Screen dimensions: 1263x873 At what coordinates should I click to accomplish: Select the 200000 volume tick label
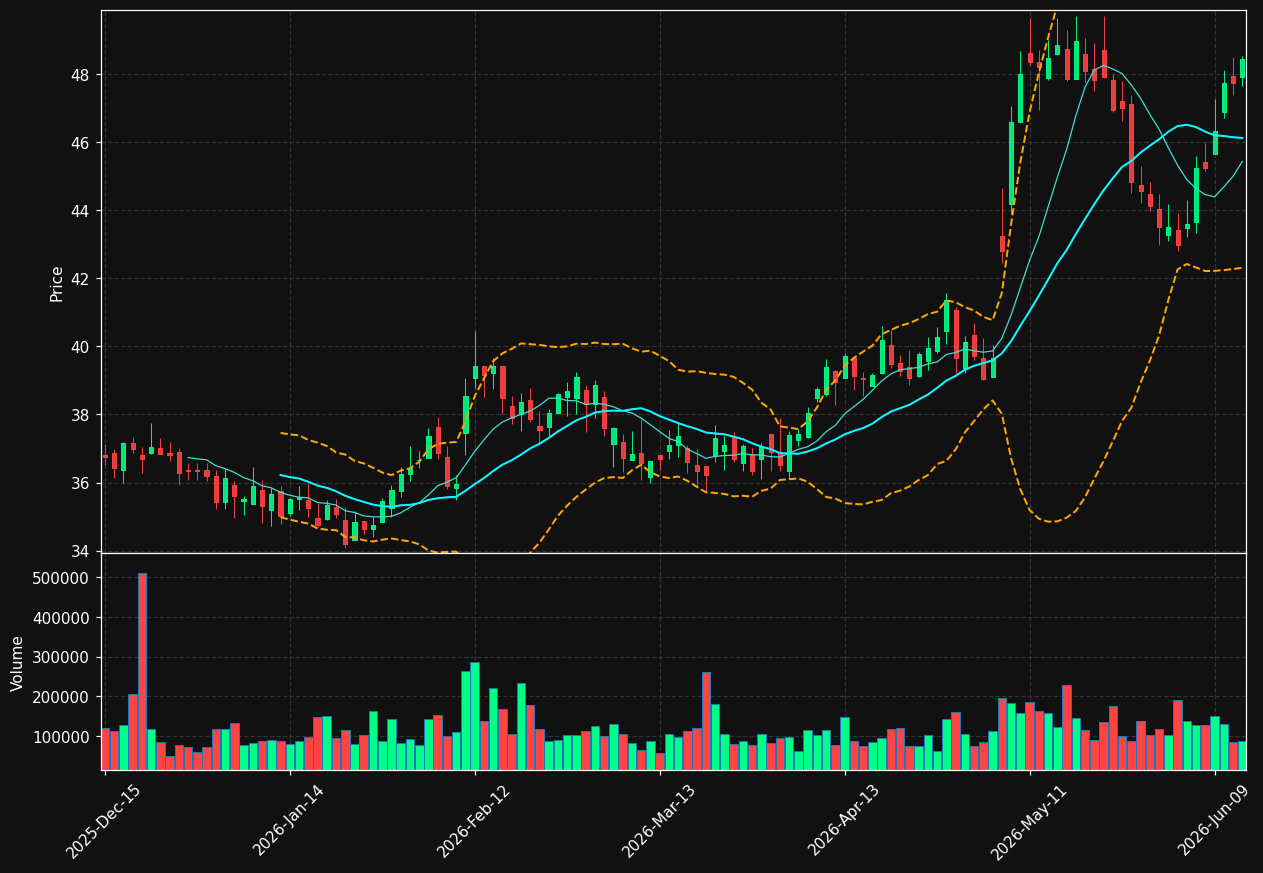pyautogui.click(x=62, y=697)
